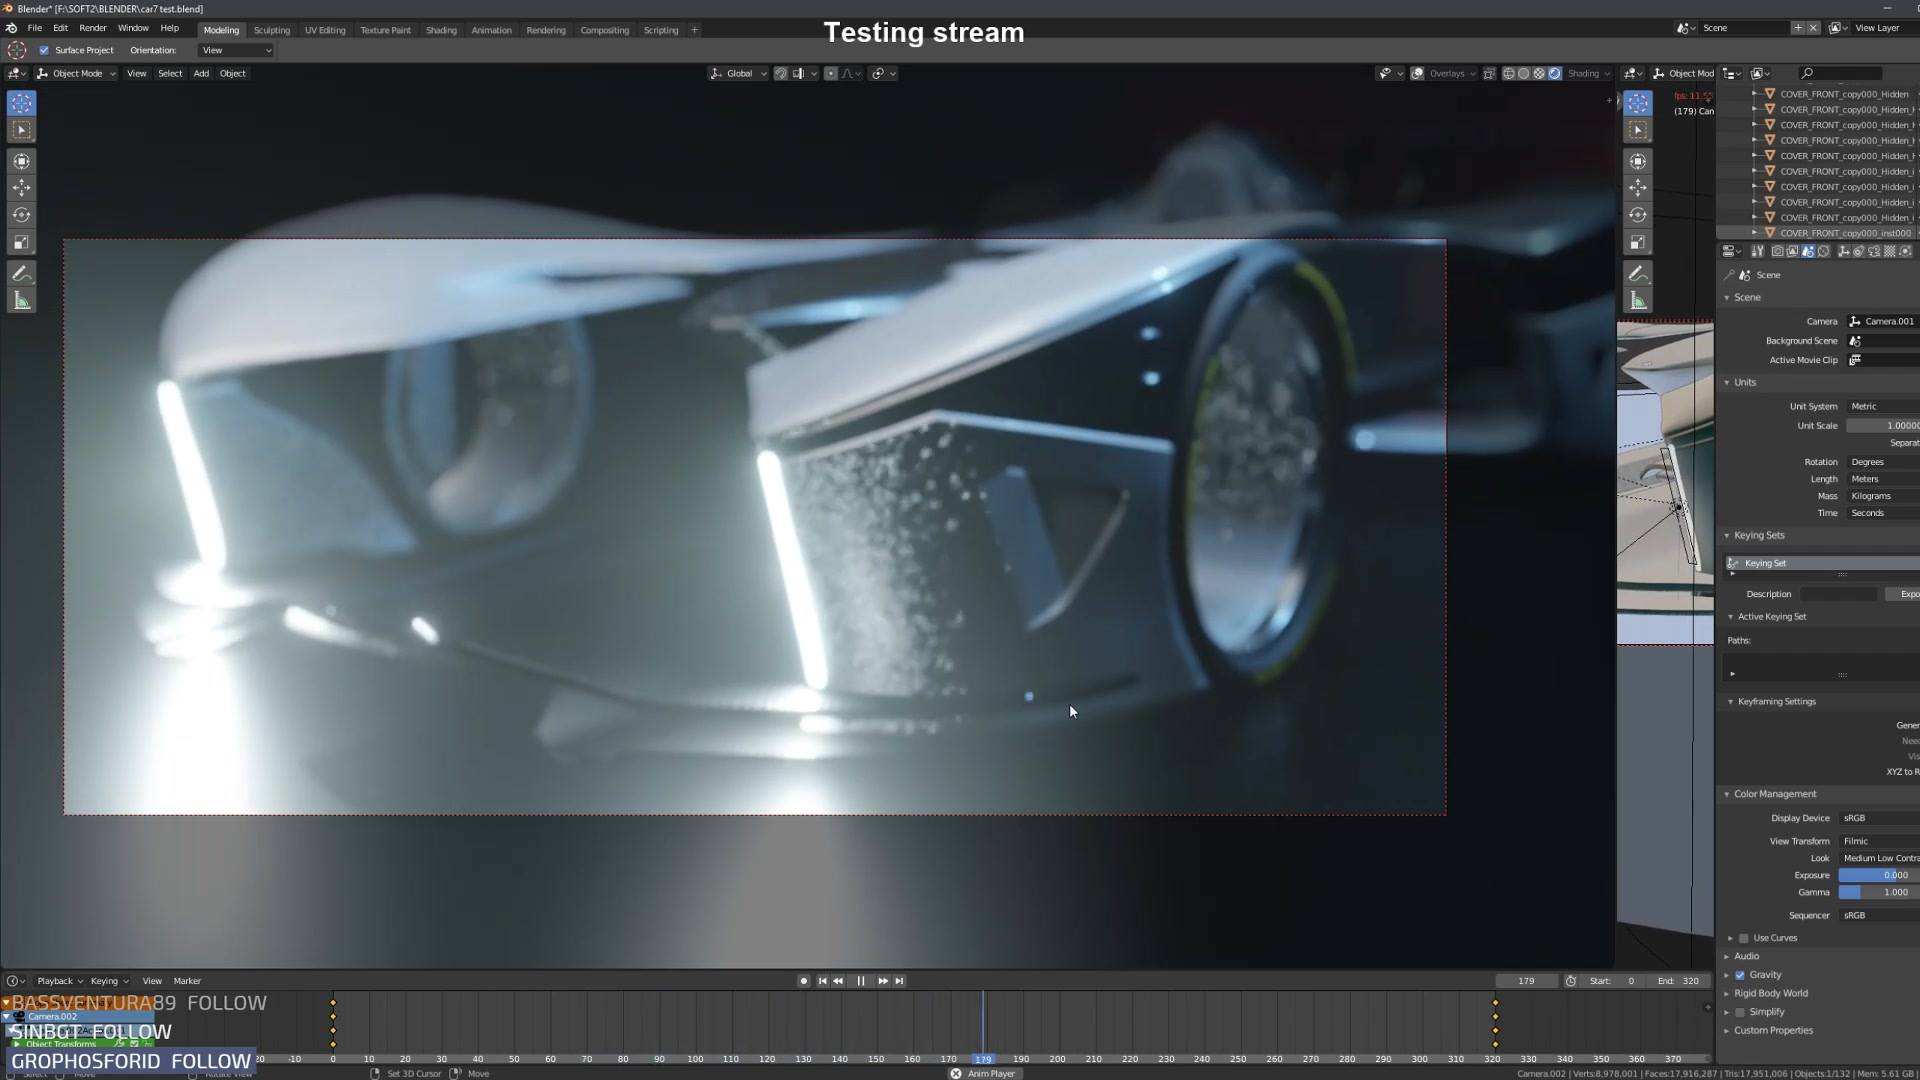The image size is (1920, 1080).
Task: Switch to the Animation workspace tab
Action: (491, 31)
